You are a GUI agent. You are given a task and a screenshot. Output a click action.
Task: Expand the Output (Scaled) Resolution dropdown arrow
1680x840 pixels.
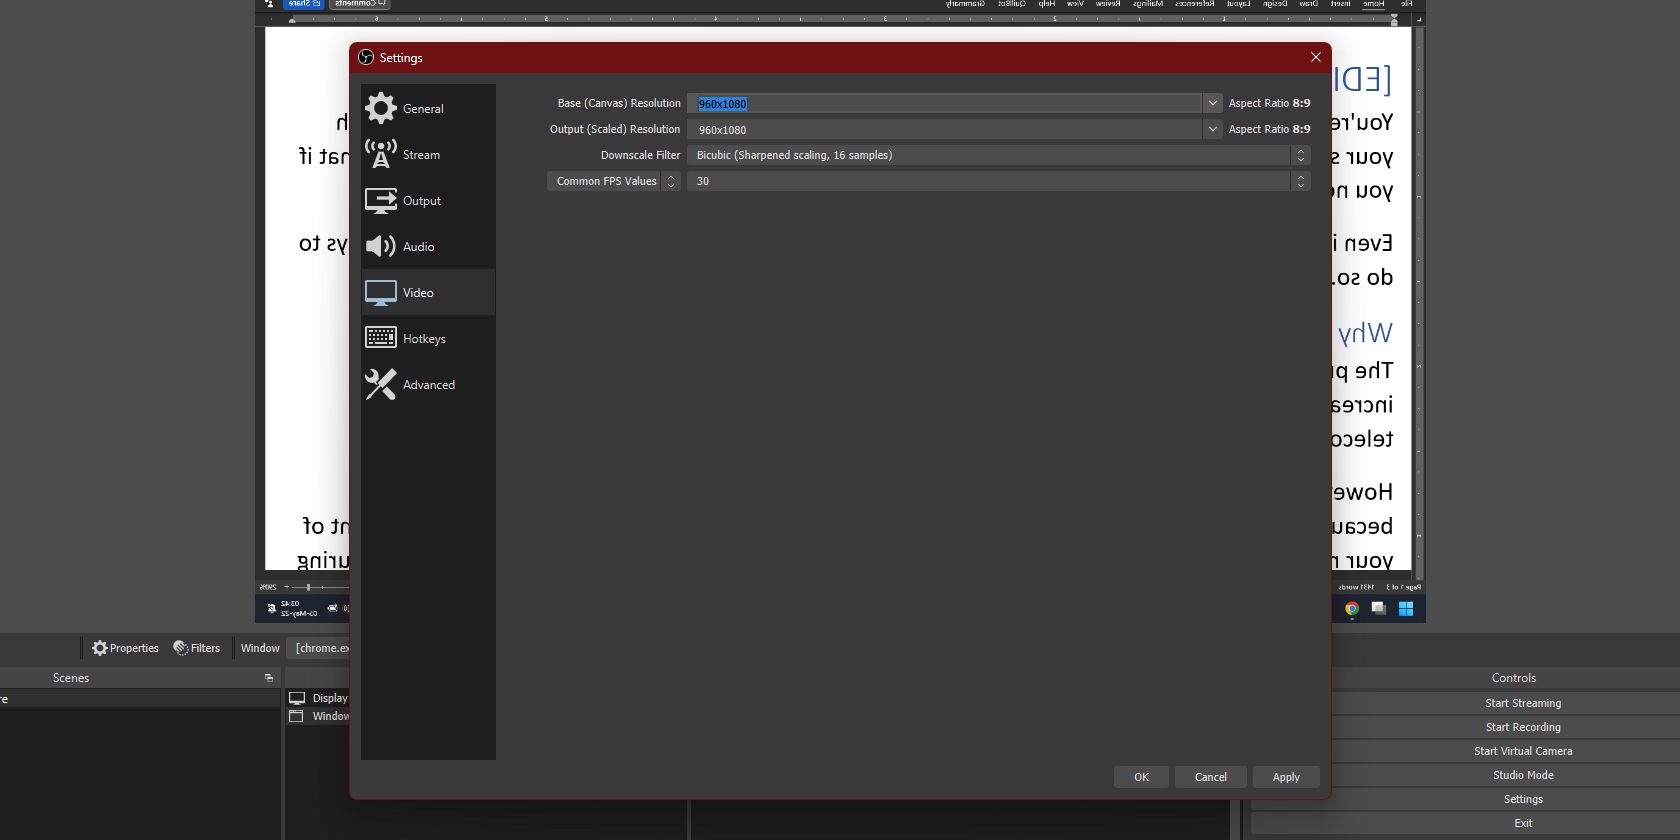click(x=1212, y=129)
